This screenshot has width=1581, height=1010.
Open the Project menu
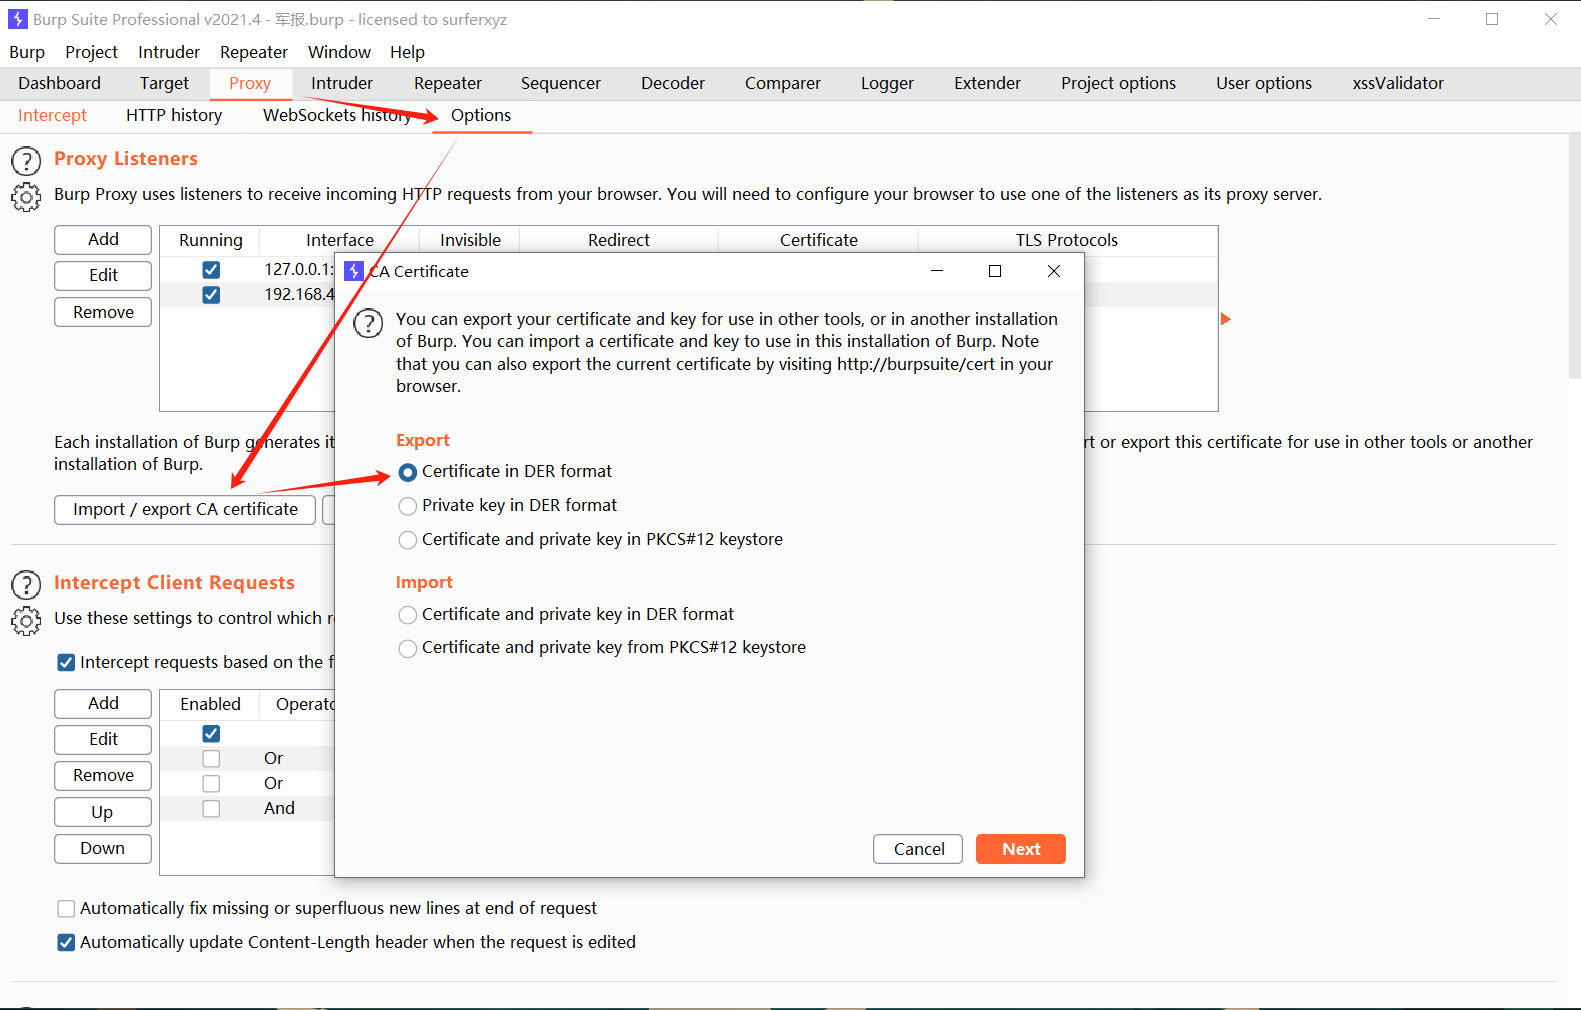(x=91, y=52)
